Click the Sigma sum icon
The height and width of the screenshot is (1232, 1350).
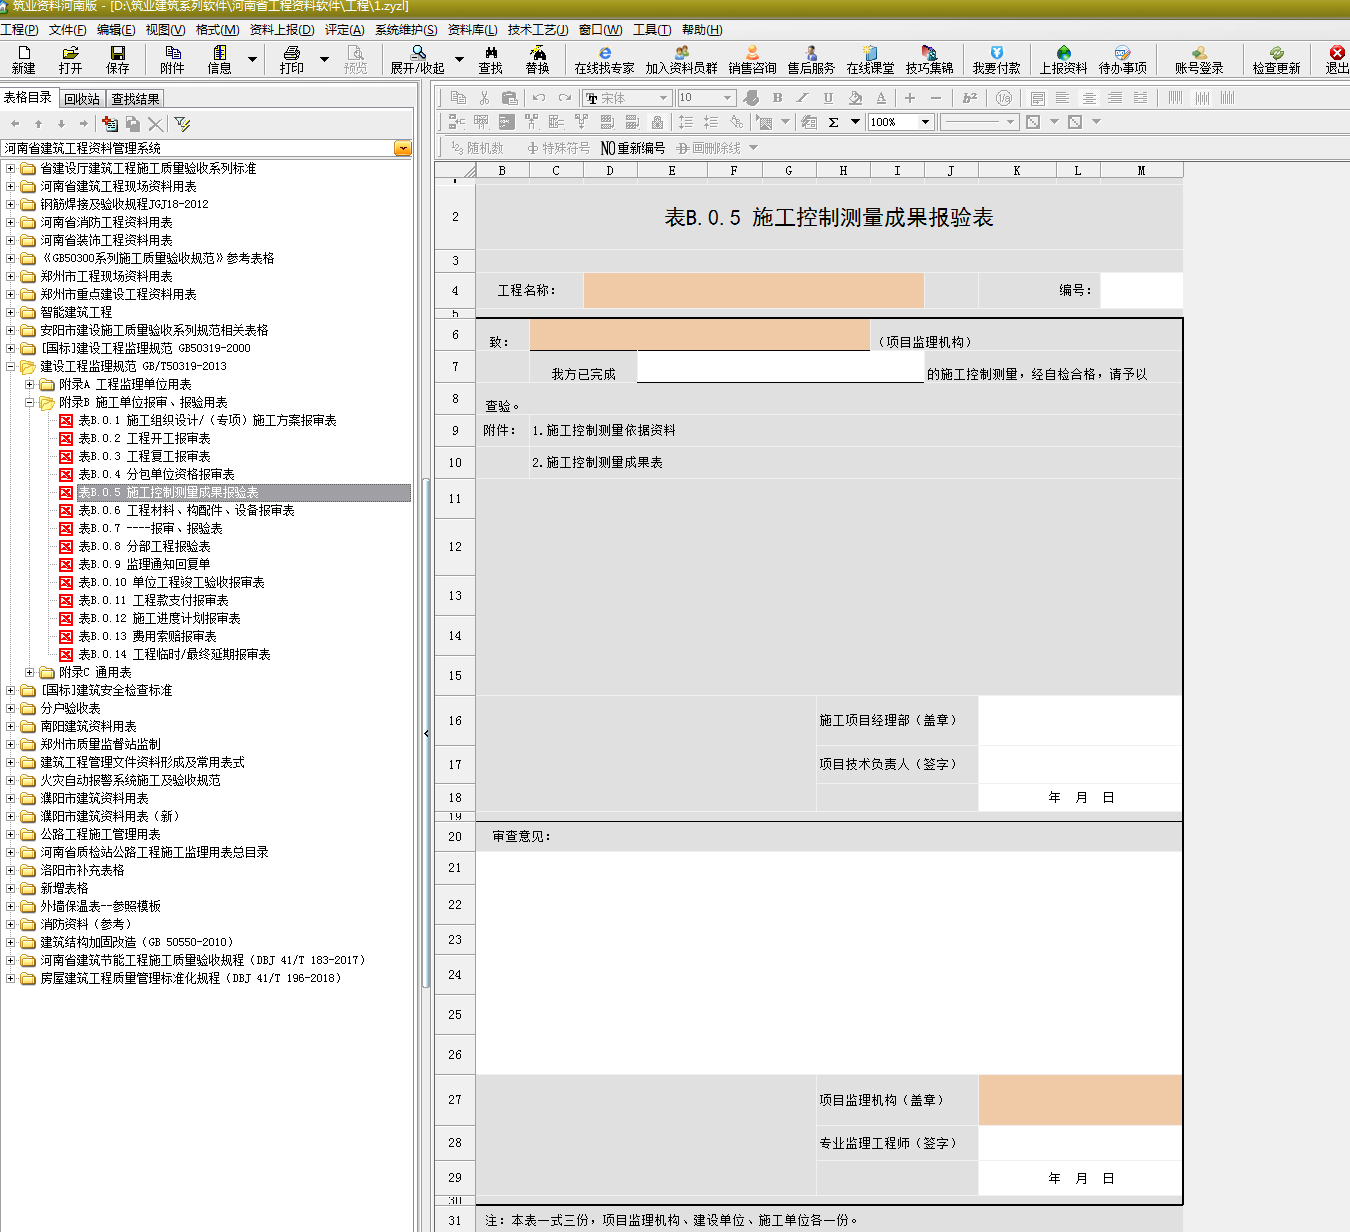tap(833, 122)
